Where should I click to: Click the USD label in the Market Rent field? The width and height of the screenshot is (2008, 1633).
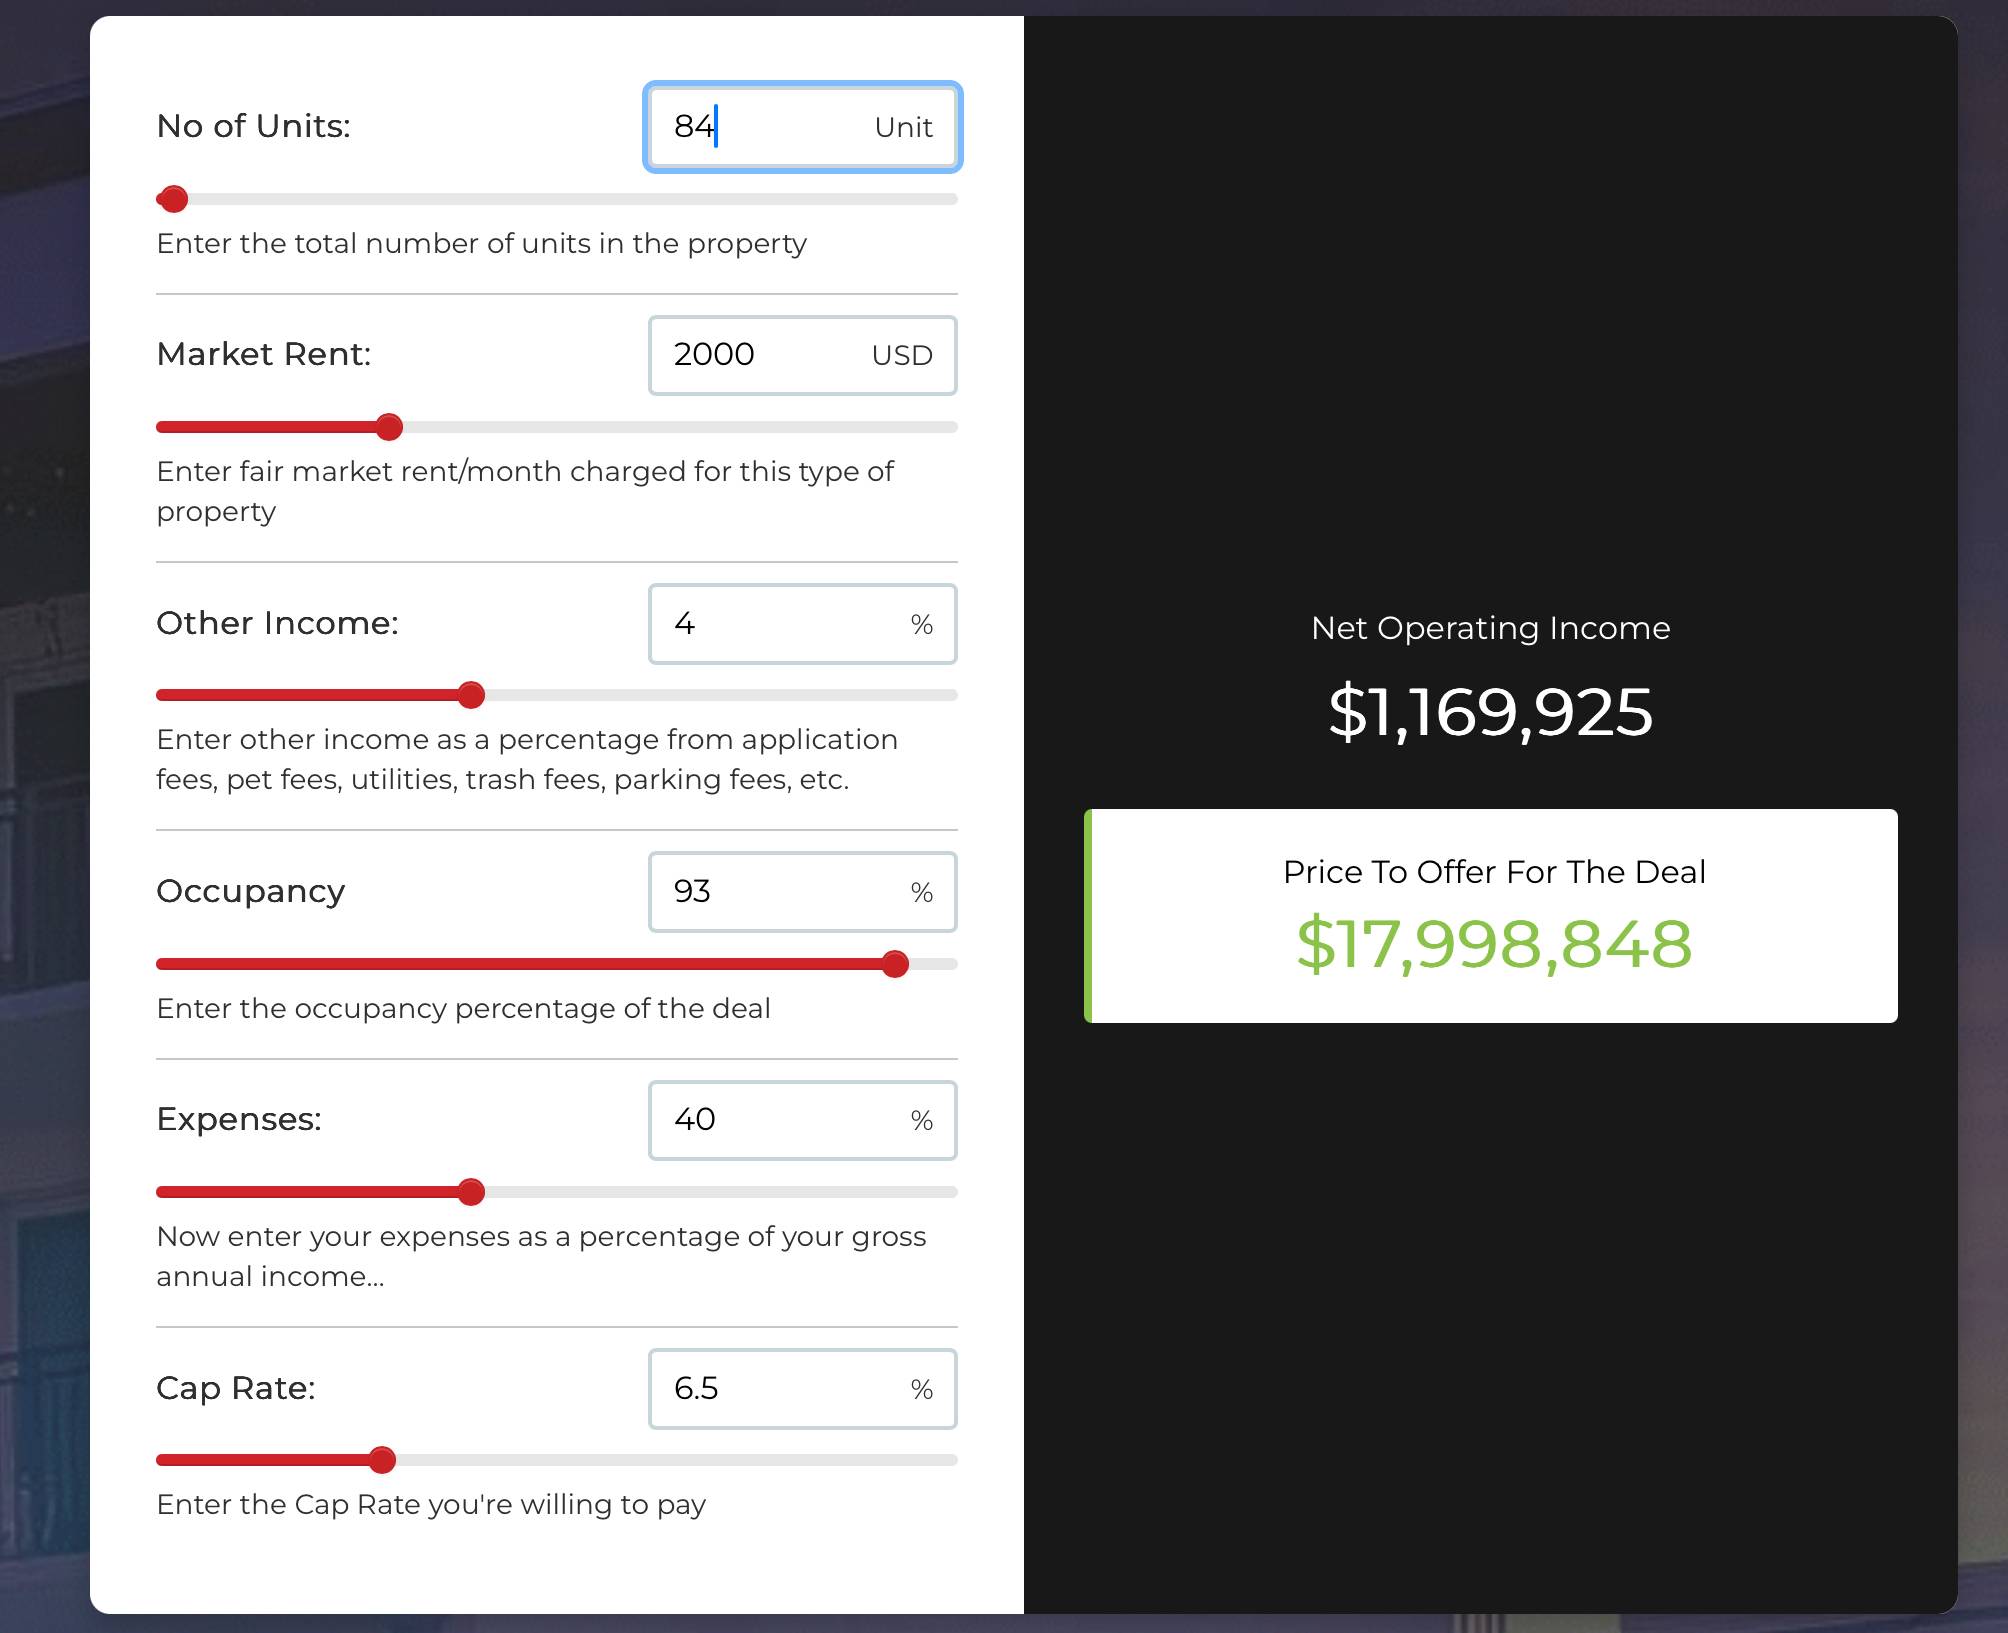point(901,356)
